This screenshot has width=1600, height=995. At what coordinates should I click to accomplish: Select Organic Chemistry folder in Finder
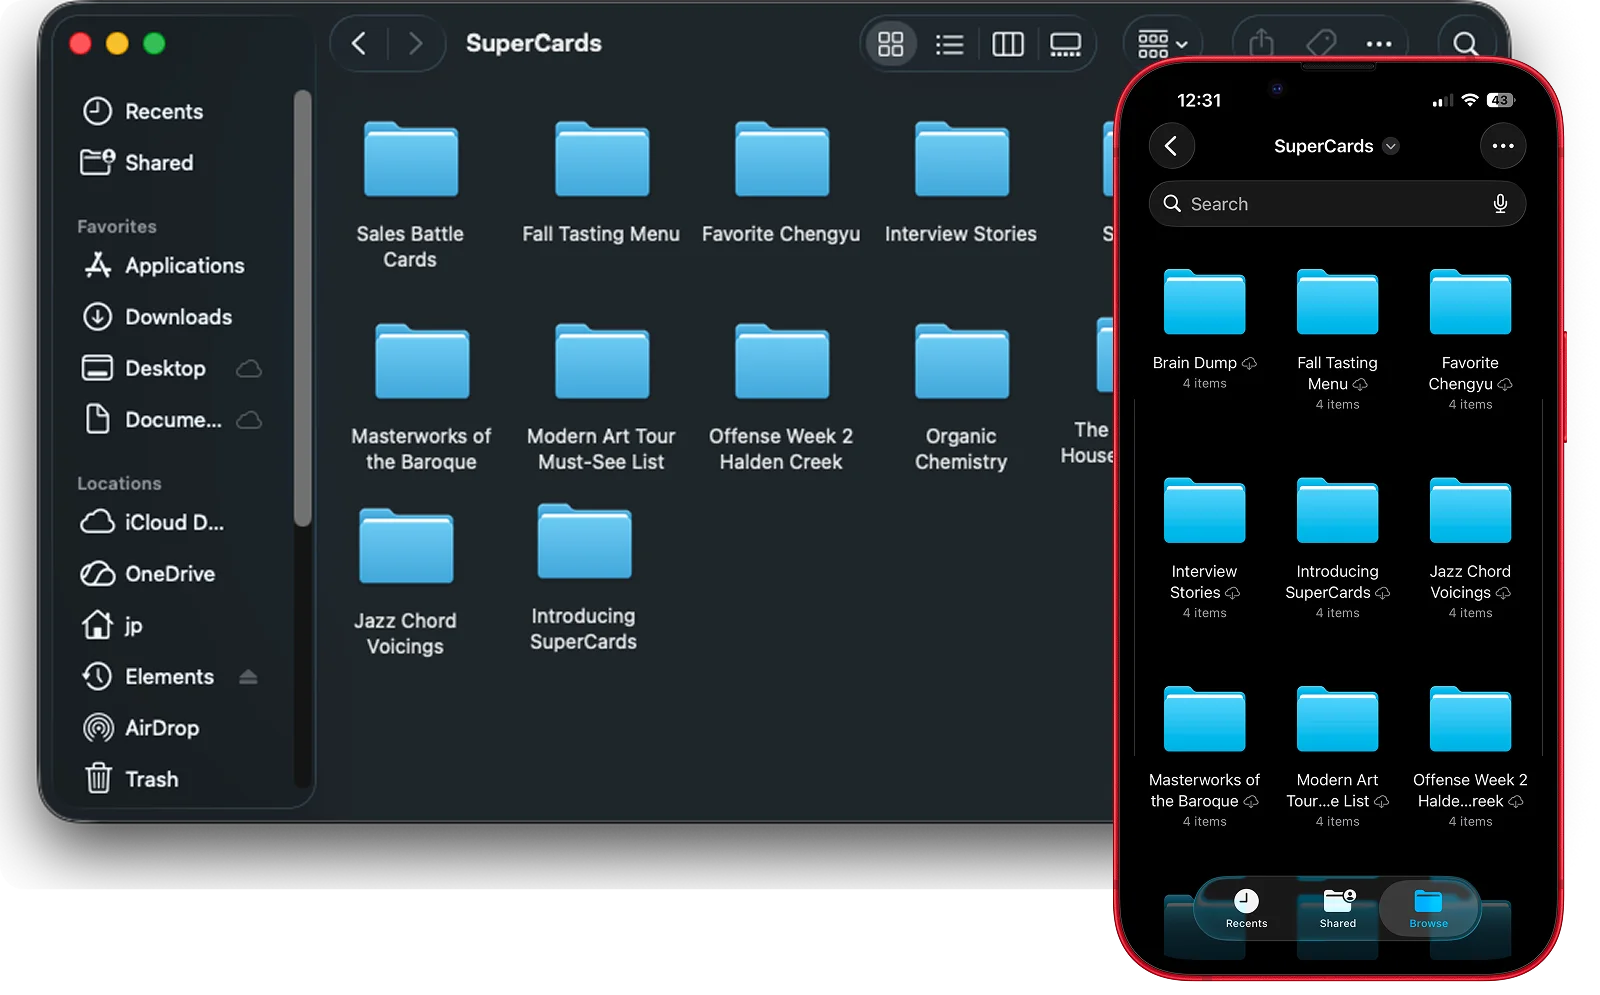tap(961, 397)
